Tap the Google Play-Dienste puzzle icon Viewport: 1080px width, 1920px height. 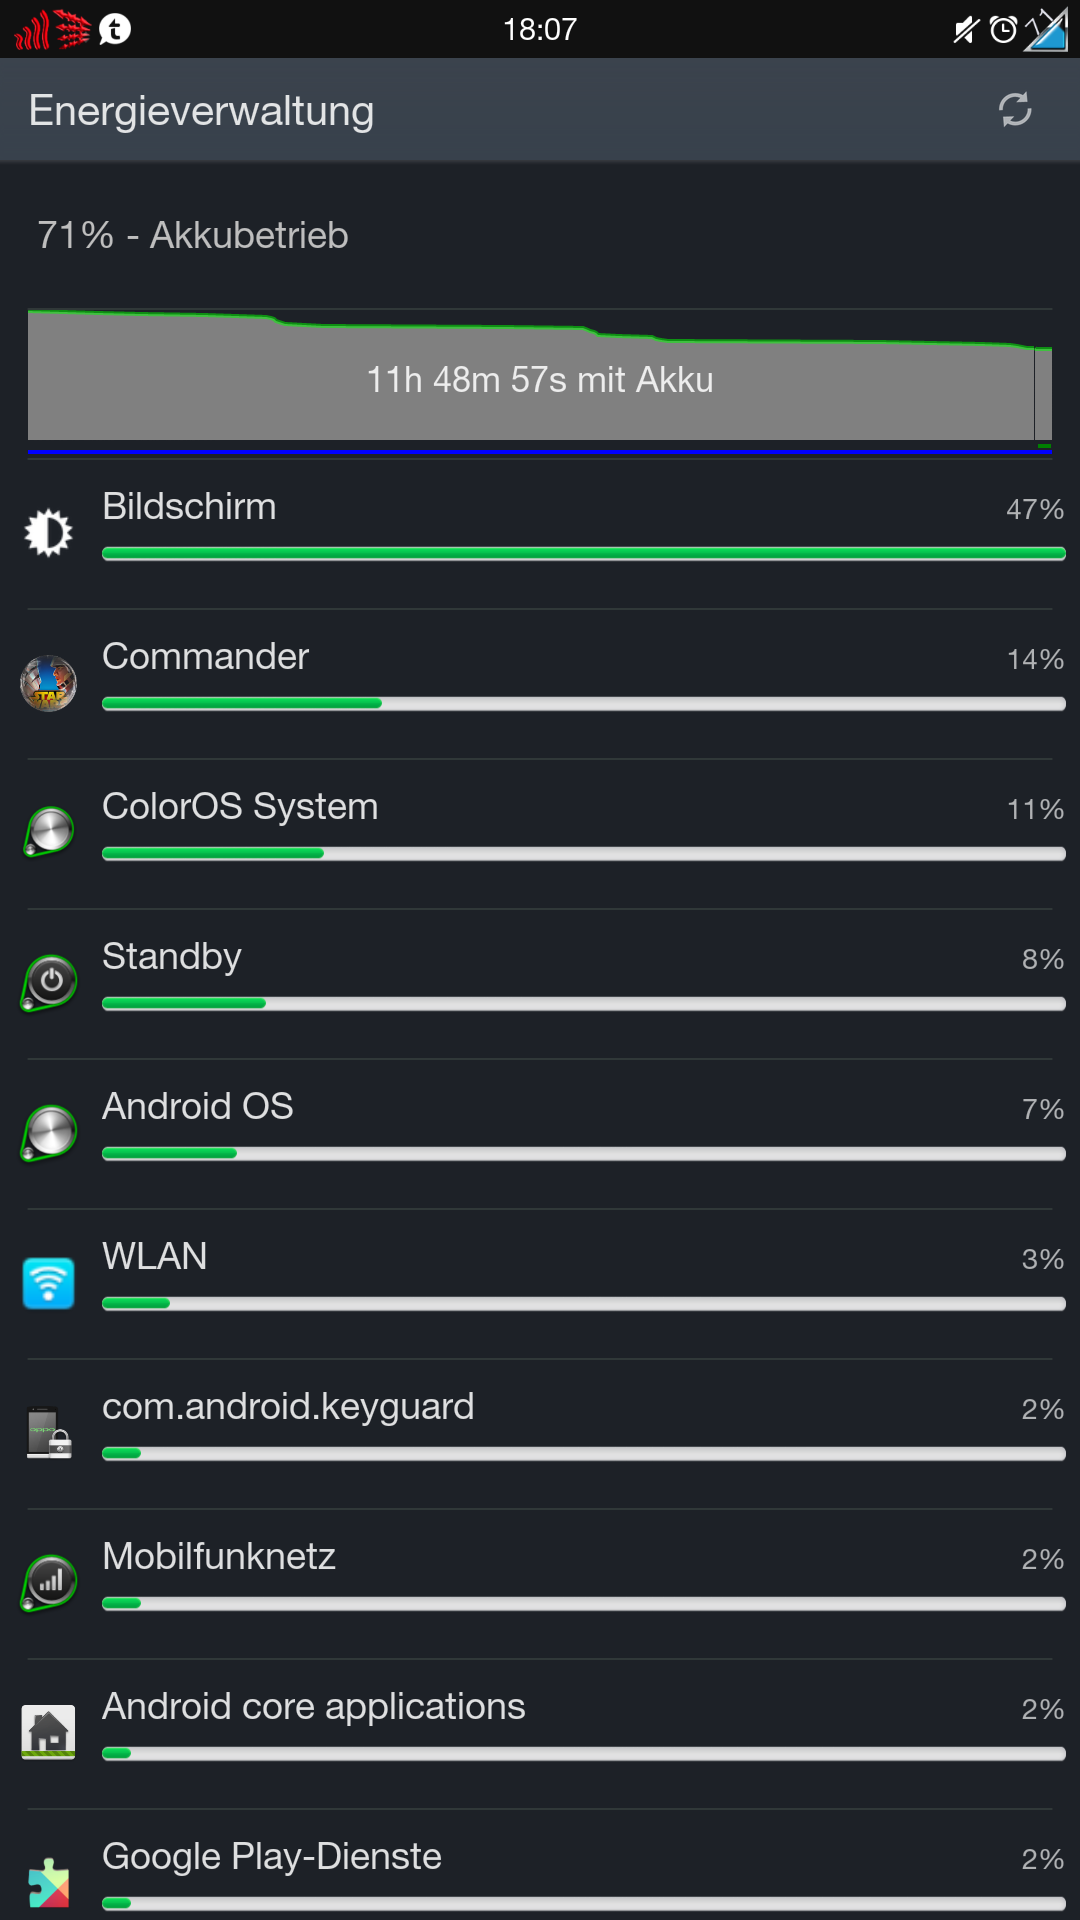(49, 1882)
